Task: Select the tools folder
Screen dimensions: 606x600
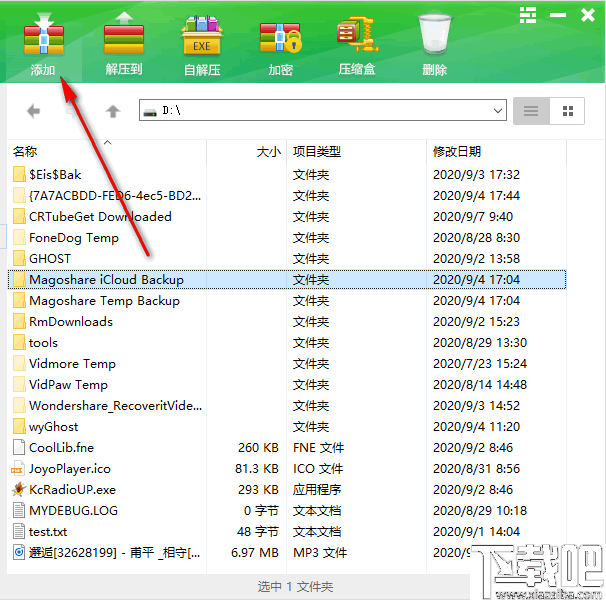Action: pos(43,343)
